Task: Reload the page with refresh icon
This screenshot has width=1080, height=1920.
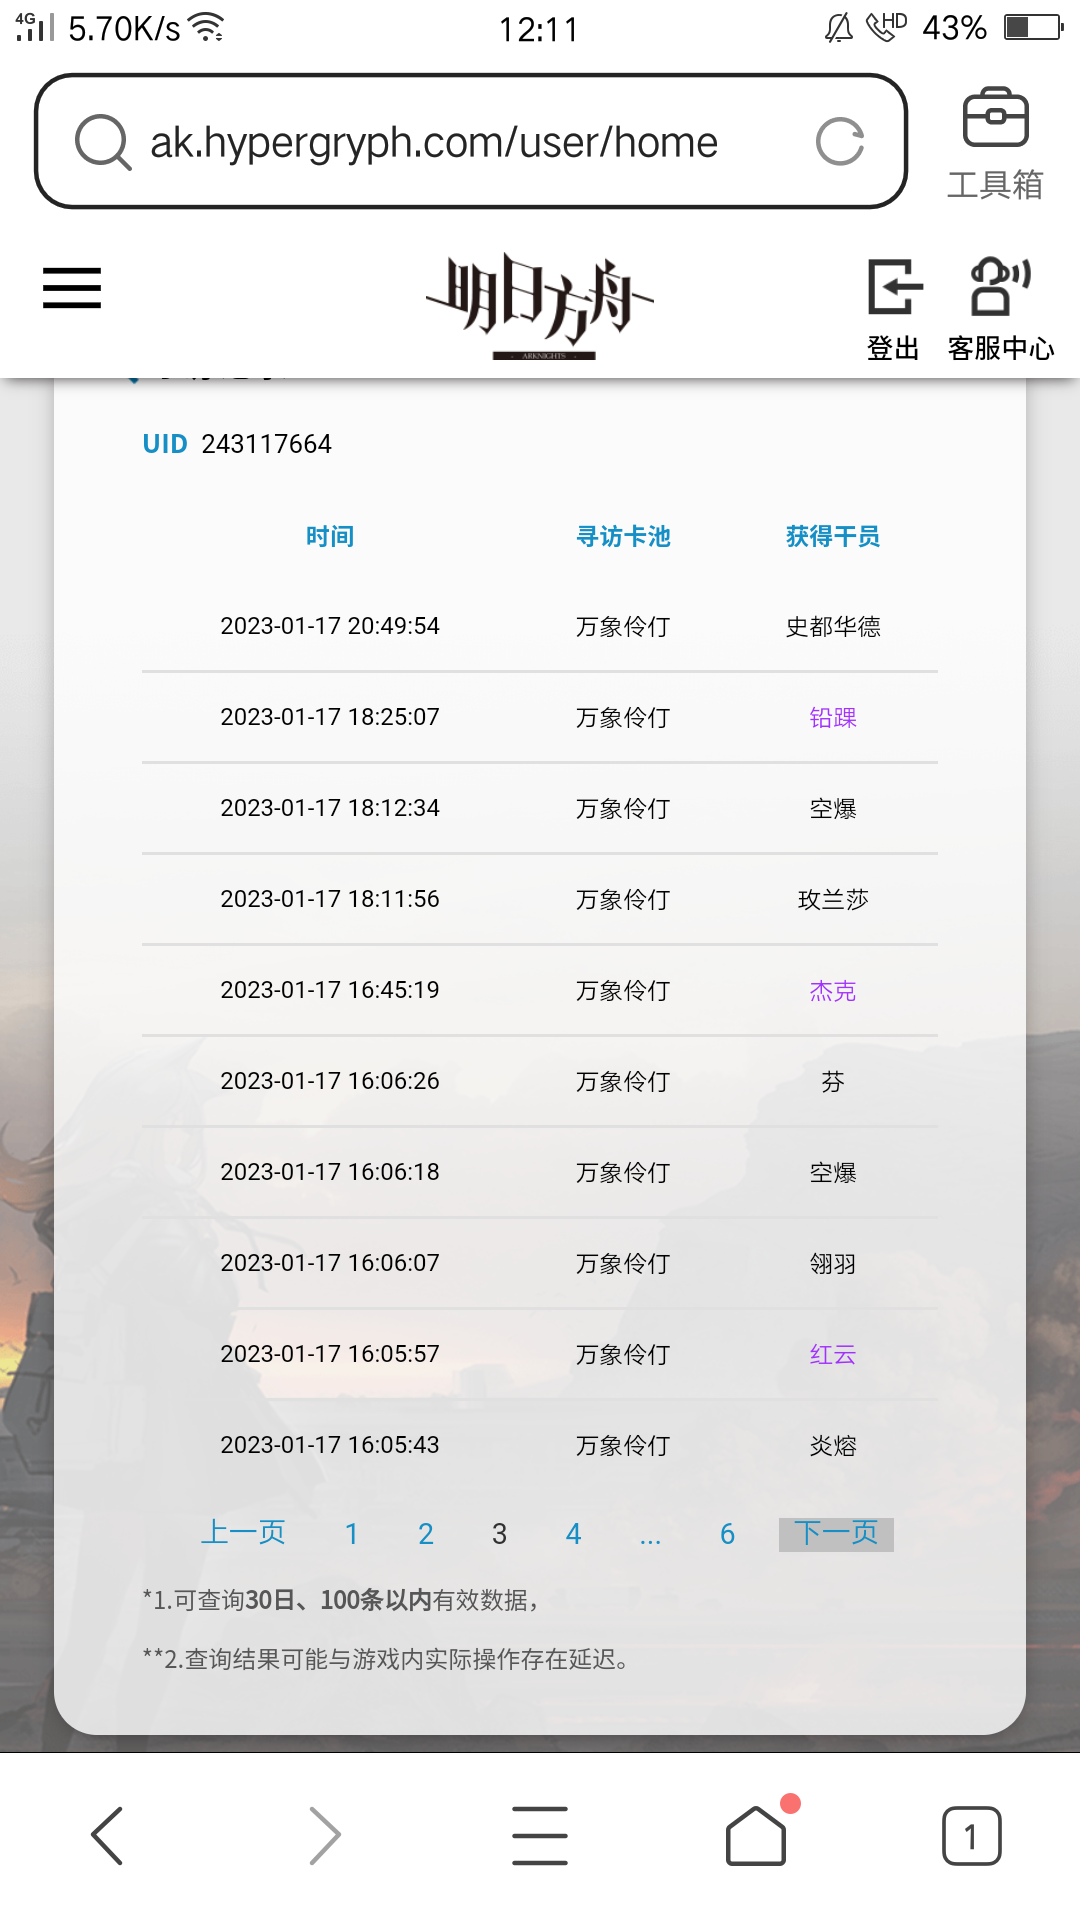Action: (840, 141)
